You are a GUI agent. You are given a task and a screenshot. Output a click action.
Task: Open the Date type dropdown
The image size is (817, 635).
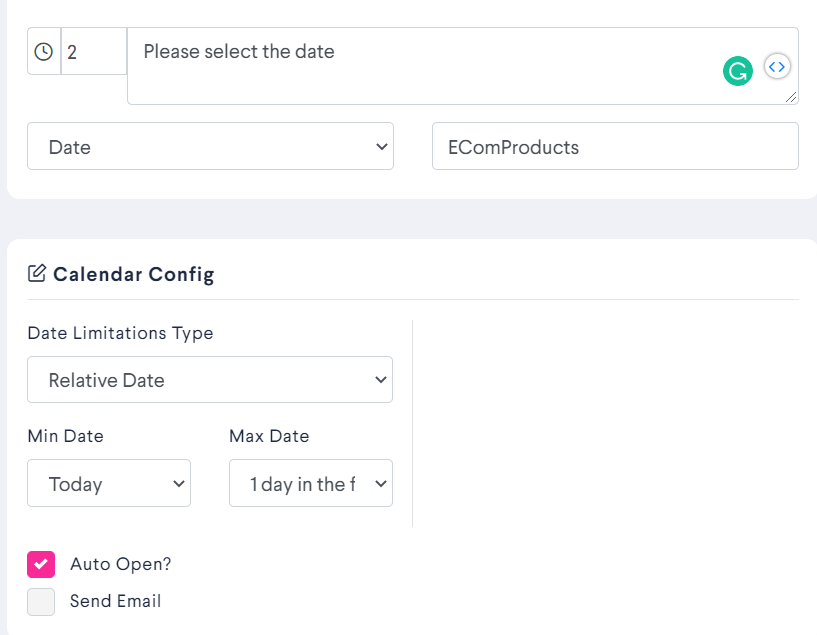coord(211,146)
